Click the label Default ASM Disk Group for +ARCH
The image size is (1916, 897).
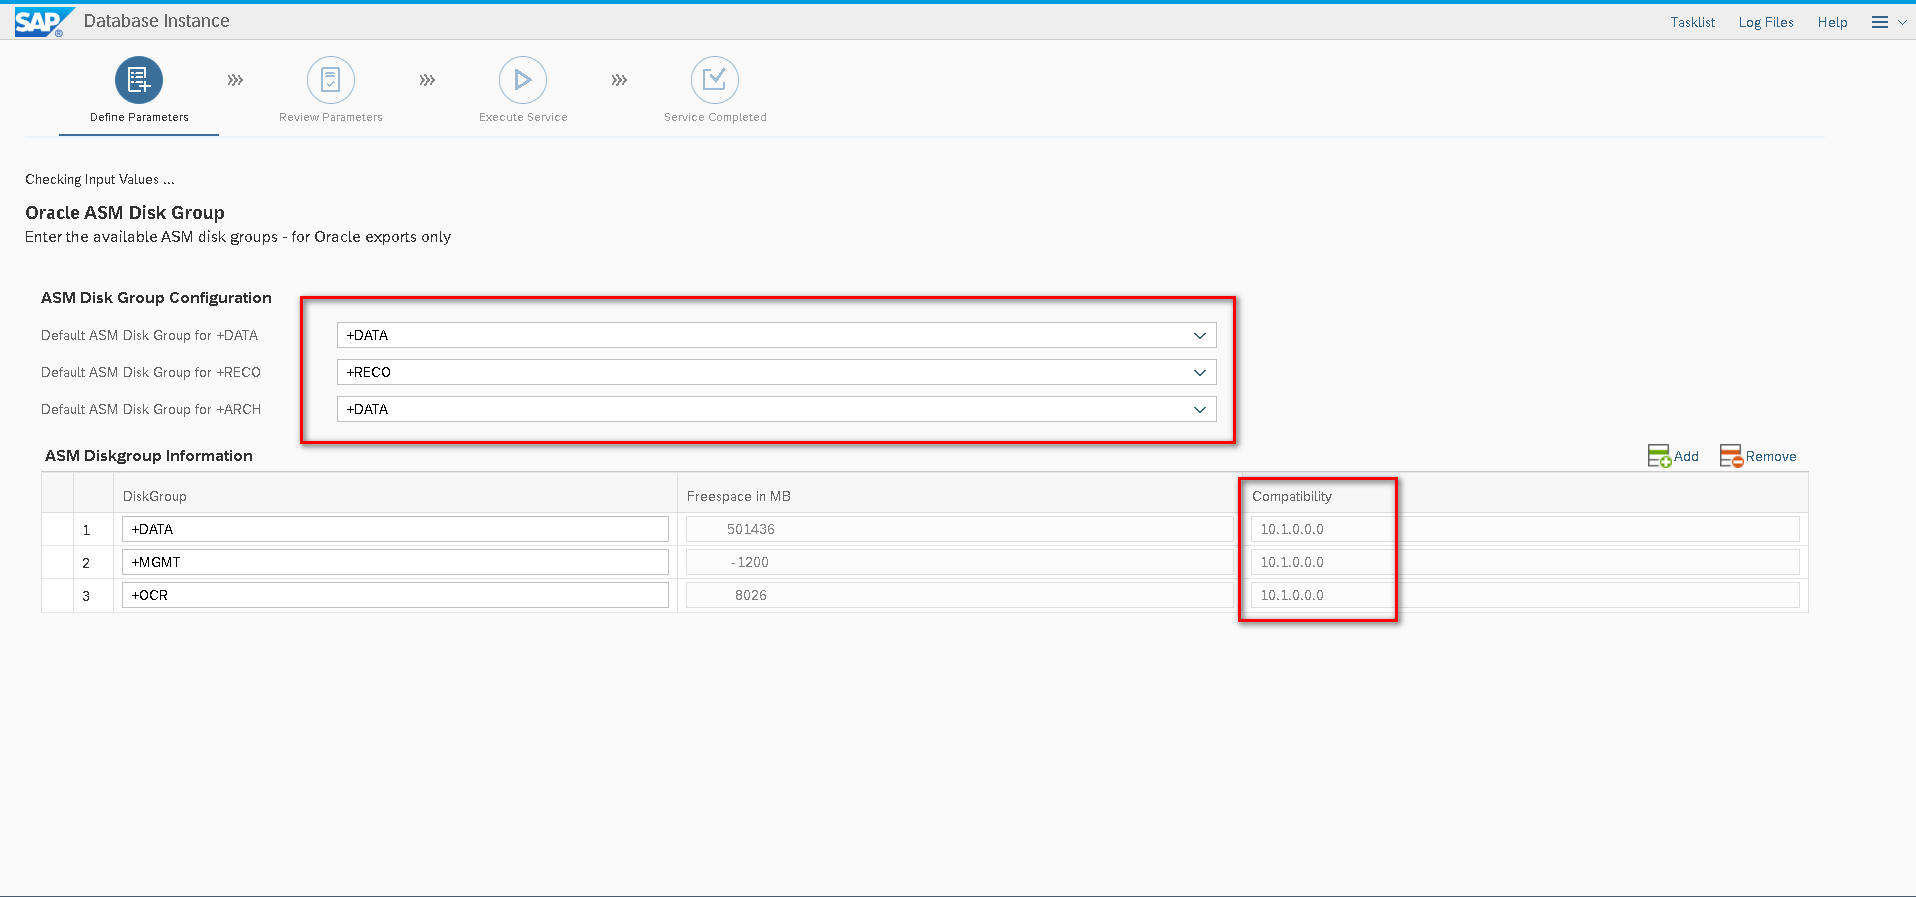(151, 409)
